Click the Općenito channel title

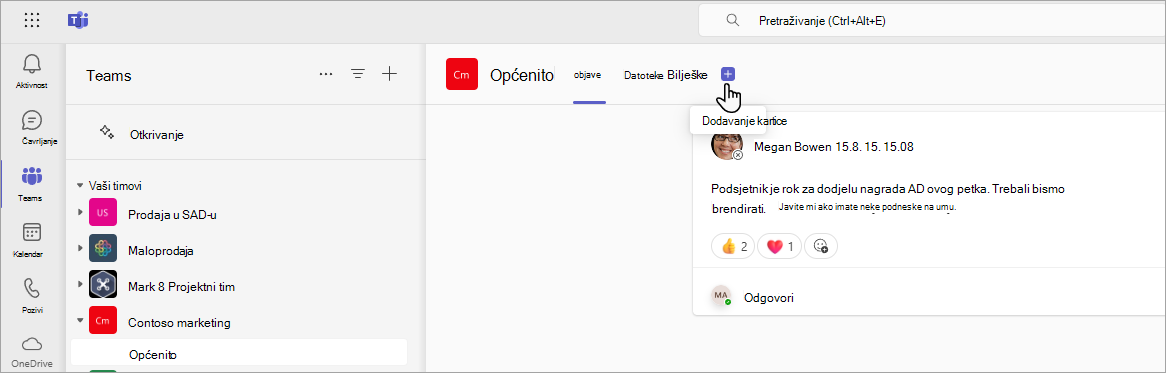coord(522,75)
